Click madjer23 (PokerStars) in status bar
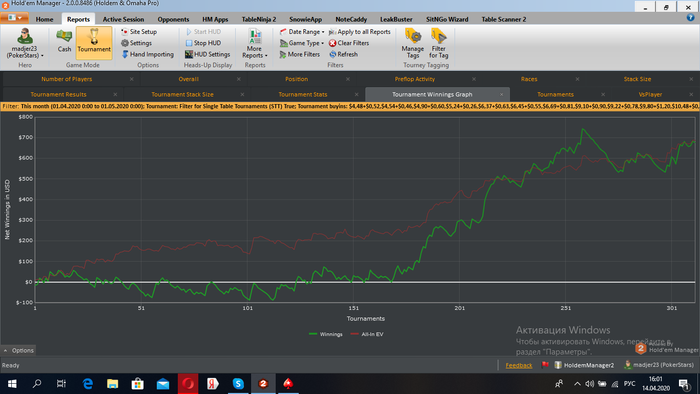Viewport: 700px width, 394px height. [x=659, y=365]
